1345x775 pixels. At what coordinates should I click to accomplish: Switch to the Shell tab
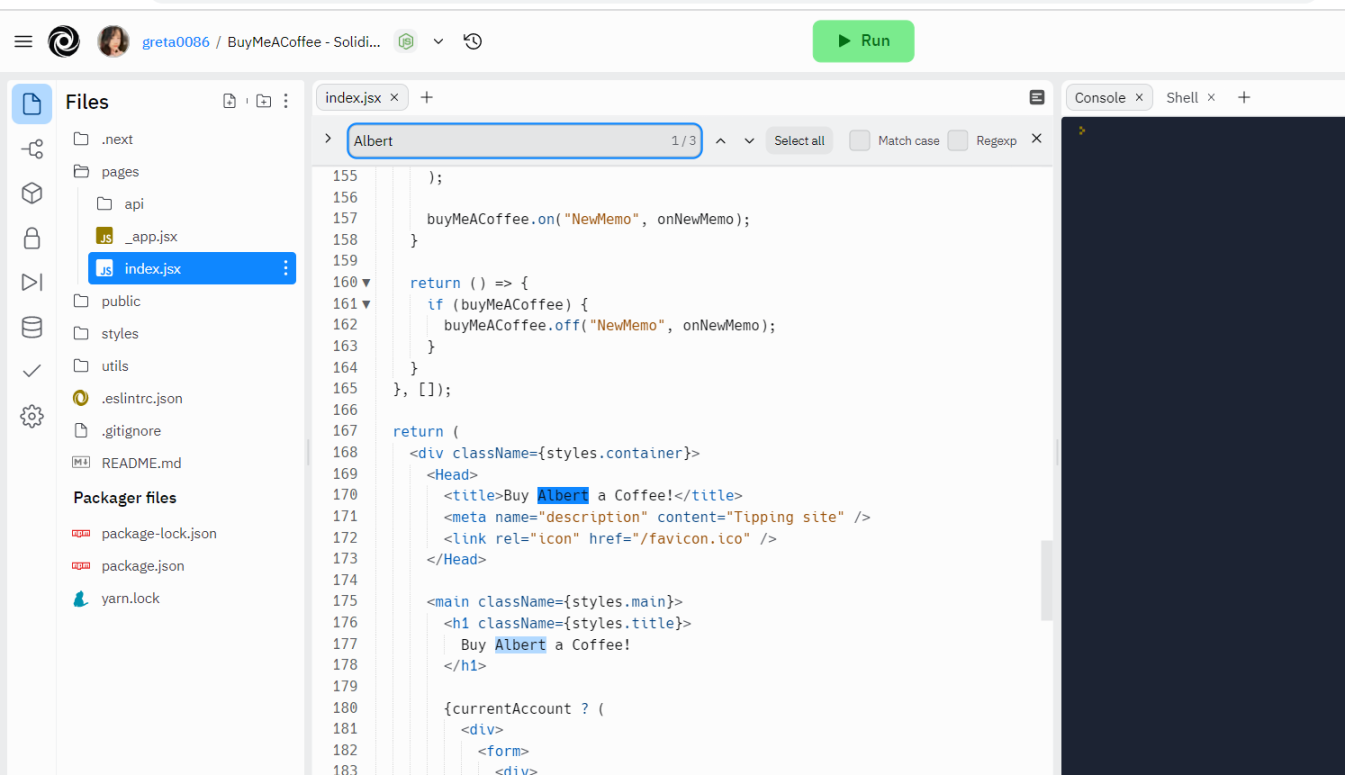1182,97
